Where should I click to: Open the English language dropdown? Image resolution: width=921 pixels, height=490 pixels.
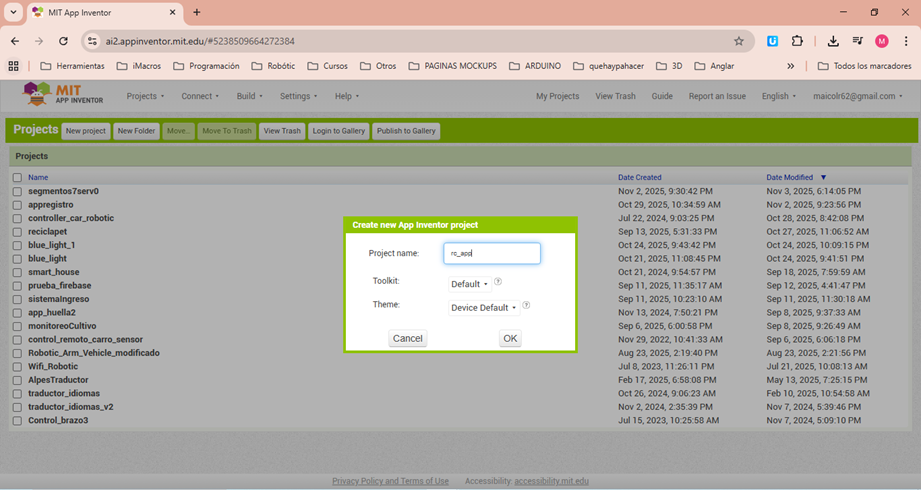[779, 96]
